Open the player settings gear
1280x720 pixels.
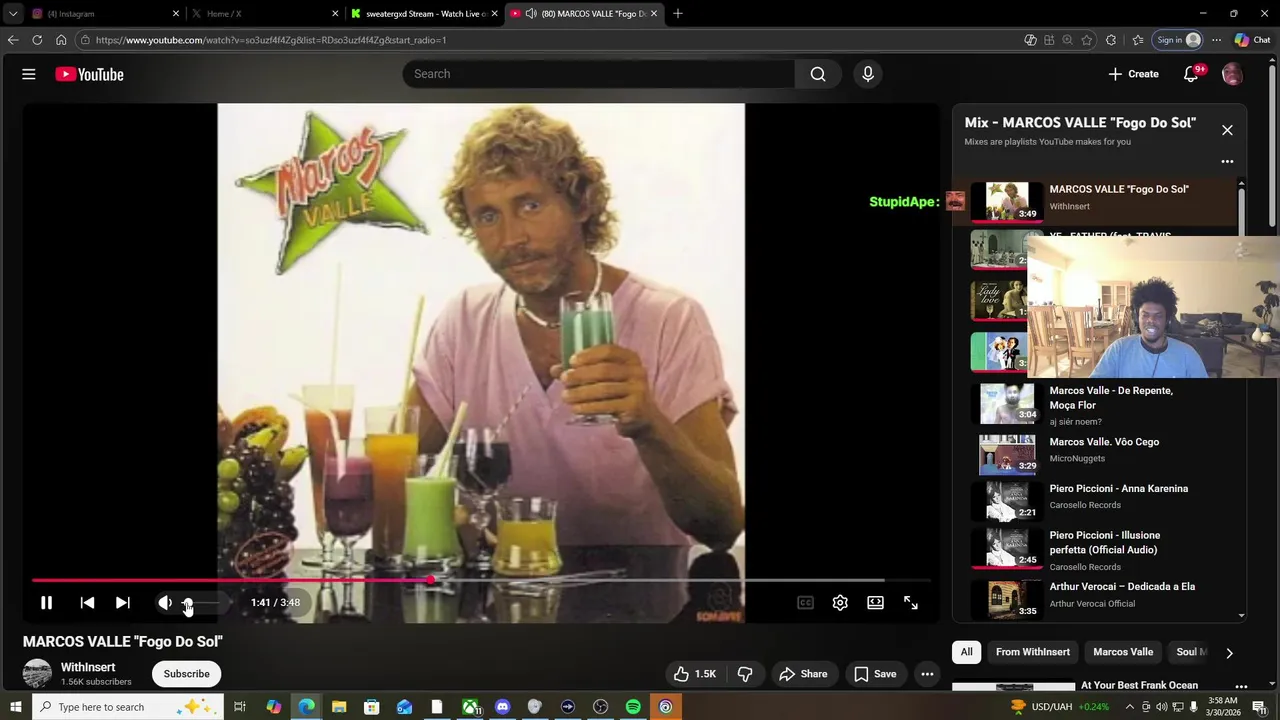[840, 603]
